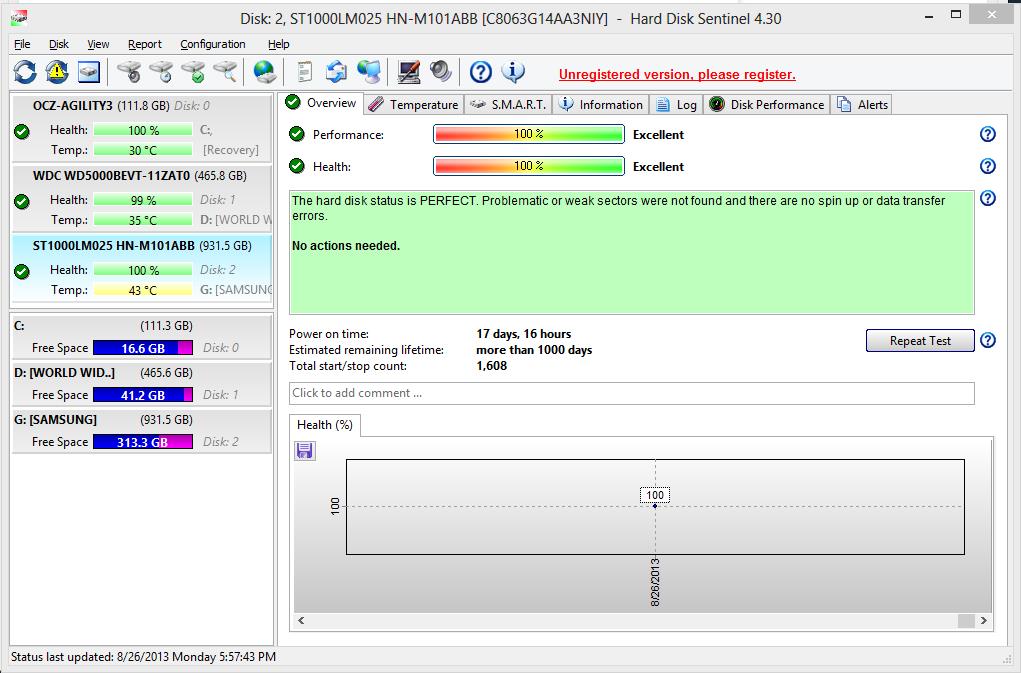Screen dimensions: 1021x673
Task: Click the "17 days, 16 hours" power on value
Action: point(524,334)
